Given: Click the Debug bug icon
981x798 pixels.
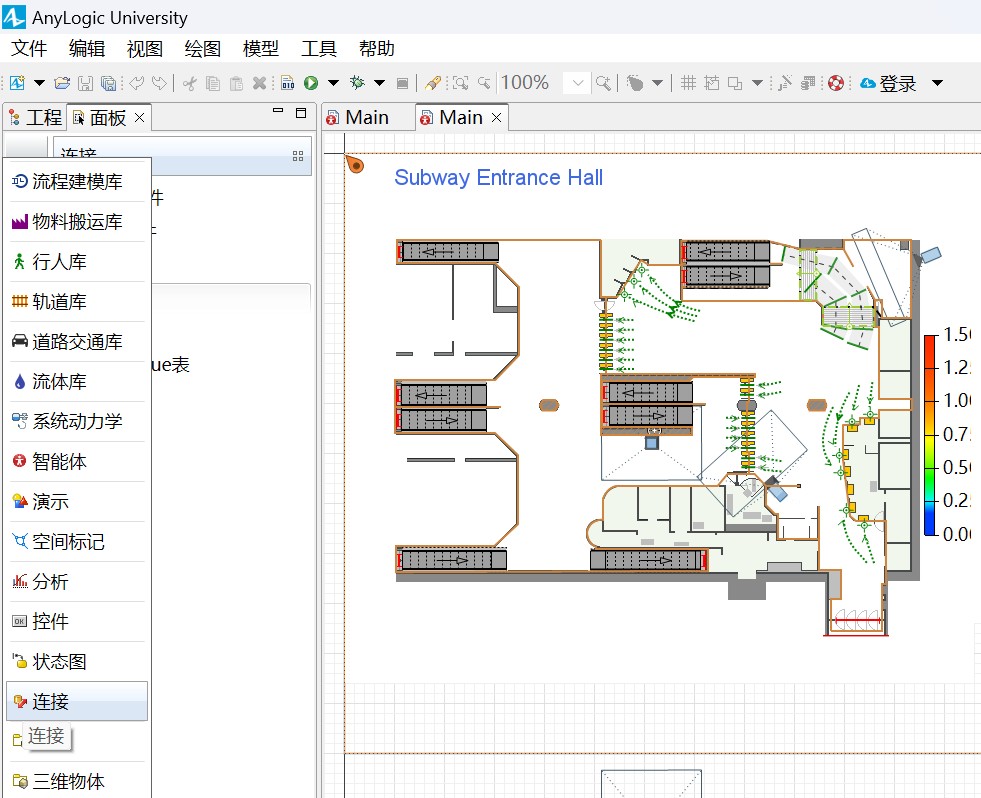Looking at the screenshot, I should [356, 83].
